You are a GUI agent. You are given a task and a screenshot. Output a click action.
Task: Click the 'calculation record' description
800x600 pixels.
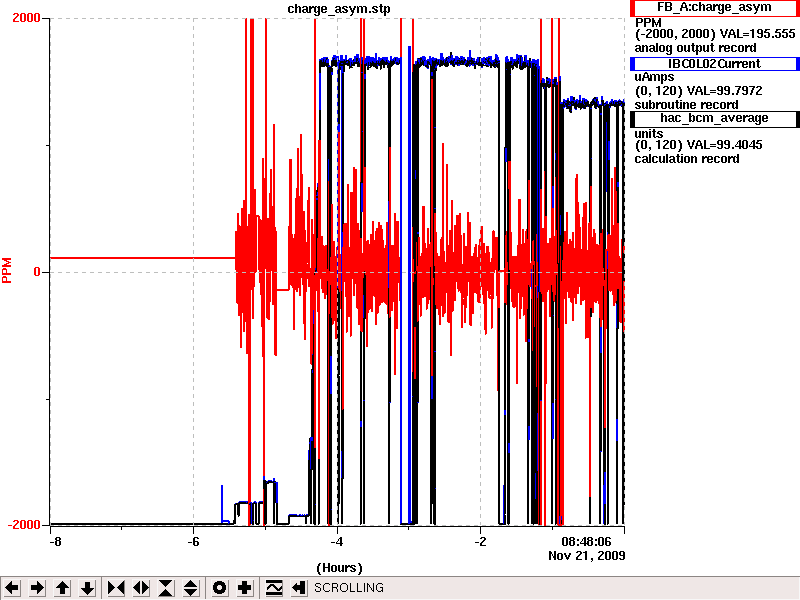click(687, 159)
